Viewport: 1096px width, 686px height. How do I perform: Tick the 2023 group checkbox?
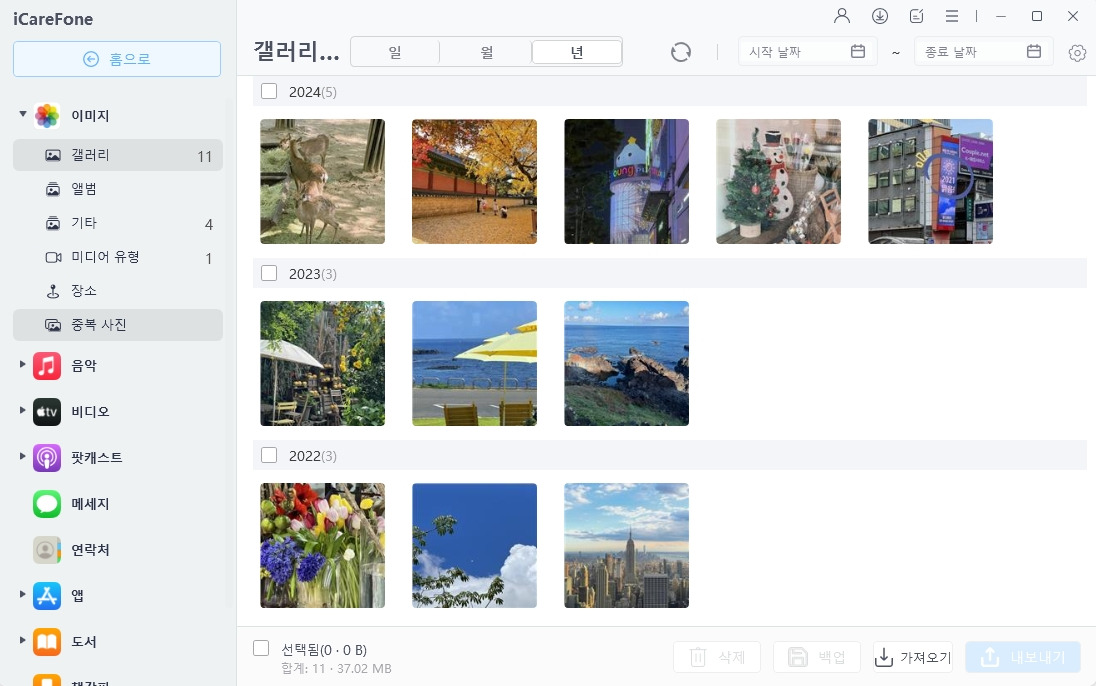tap(269, 273)
